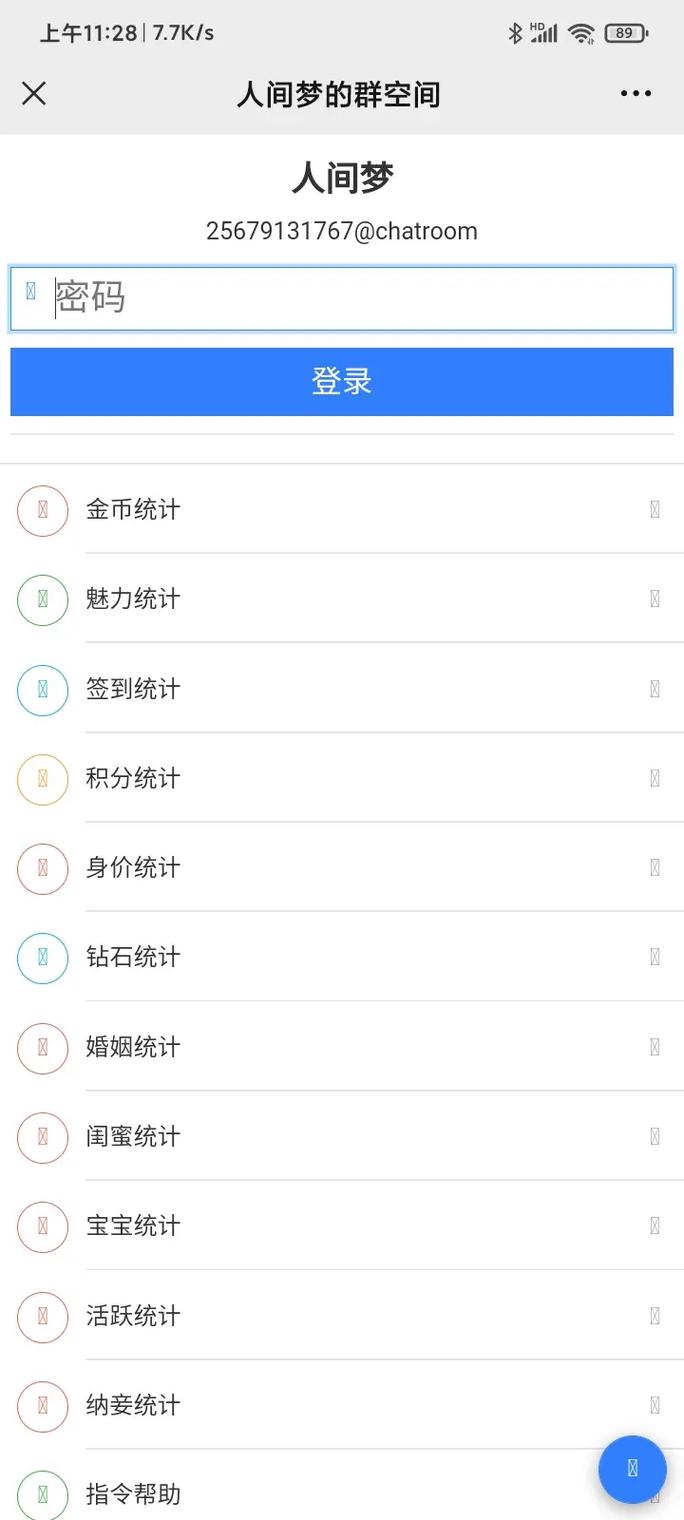Open the 活跃统计 menu entry
Viewport: 684px width, 1520px height.
coord(134,1316)
